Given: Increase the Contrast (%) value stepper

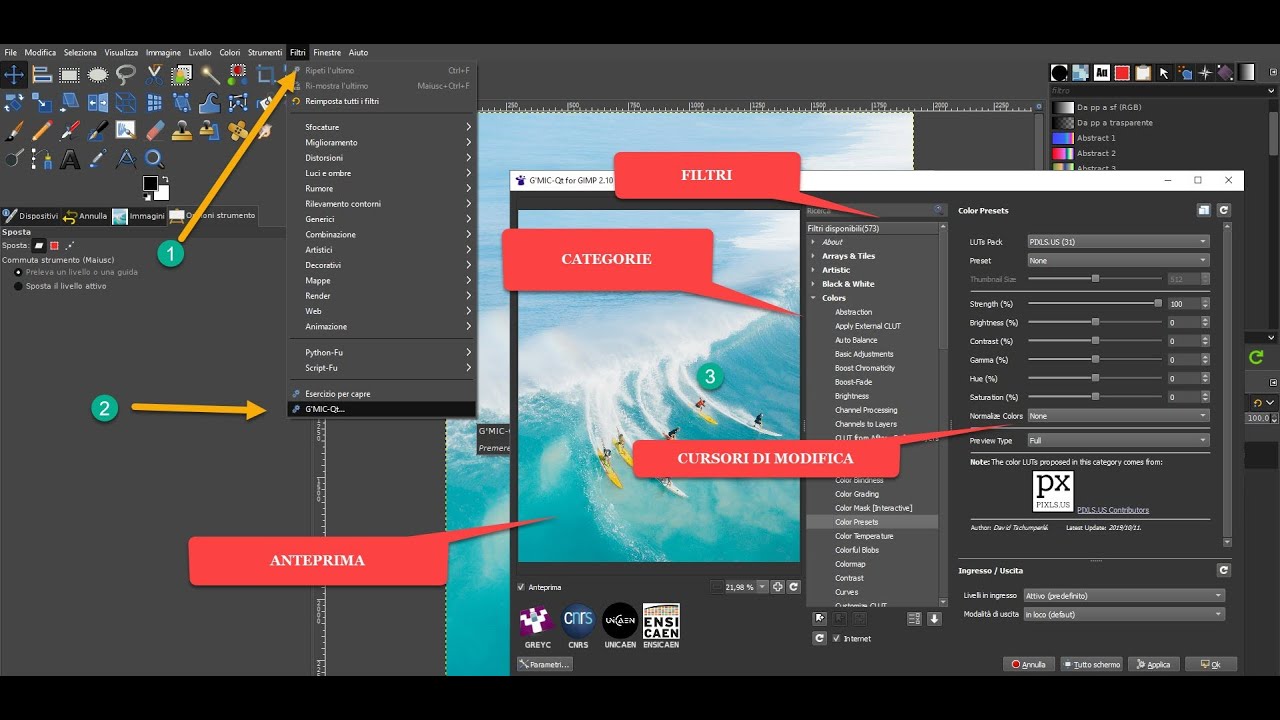Looking at the screenshot, I should (x=1206, y=338).
